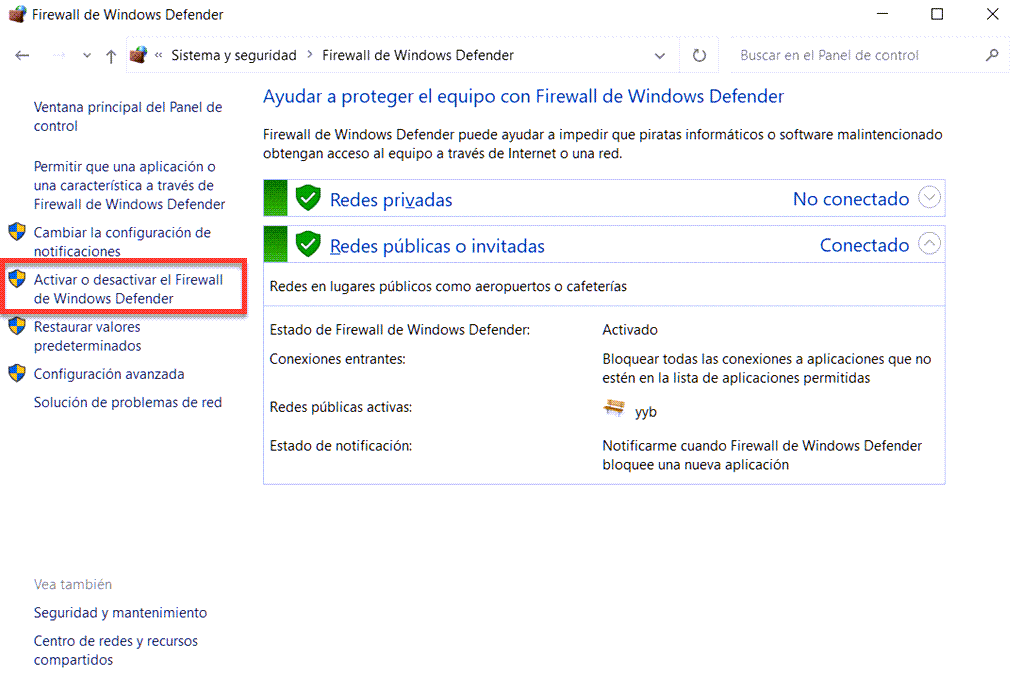Click the Activado firewall state value
The image size is (1022, 692).
630,330
